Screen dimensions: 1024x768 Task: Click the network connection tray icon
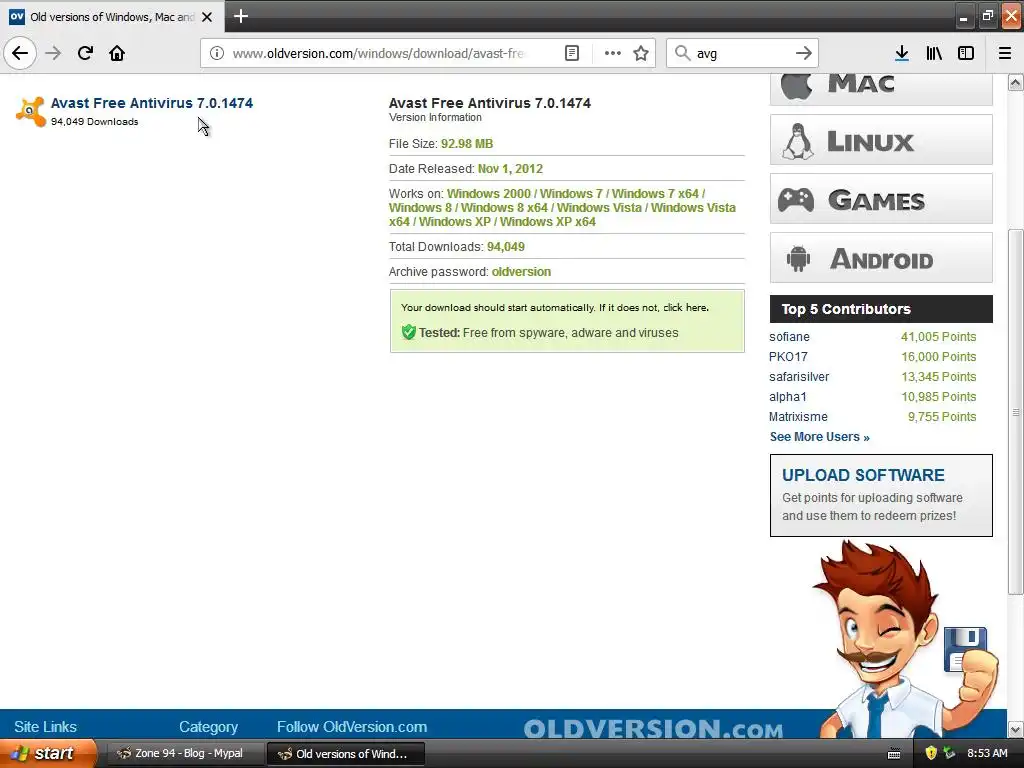949,753
